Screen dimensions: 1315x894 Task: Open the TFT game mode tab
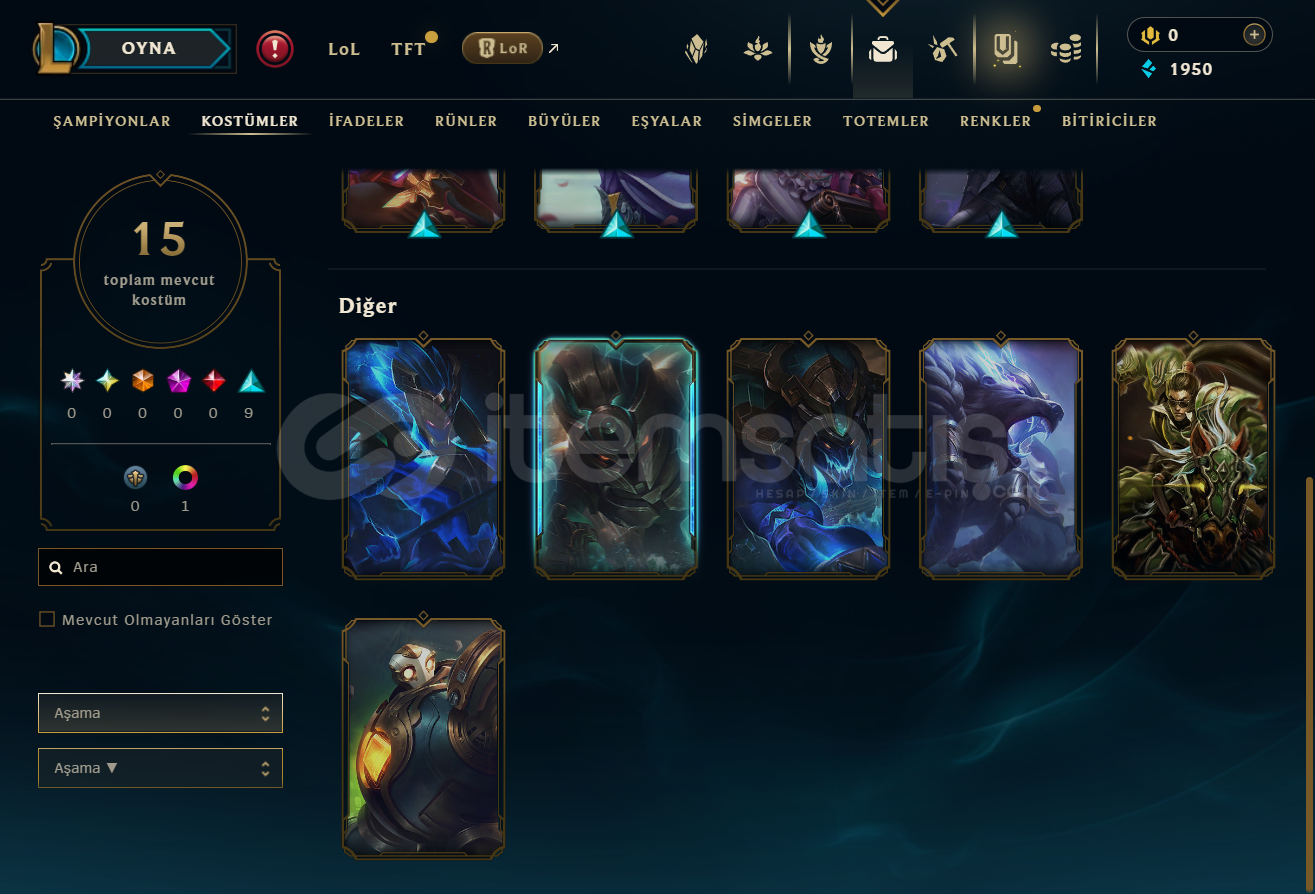(408, 49)
